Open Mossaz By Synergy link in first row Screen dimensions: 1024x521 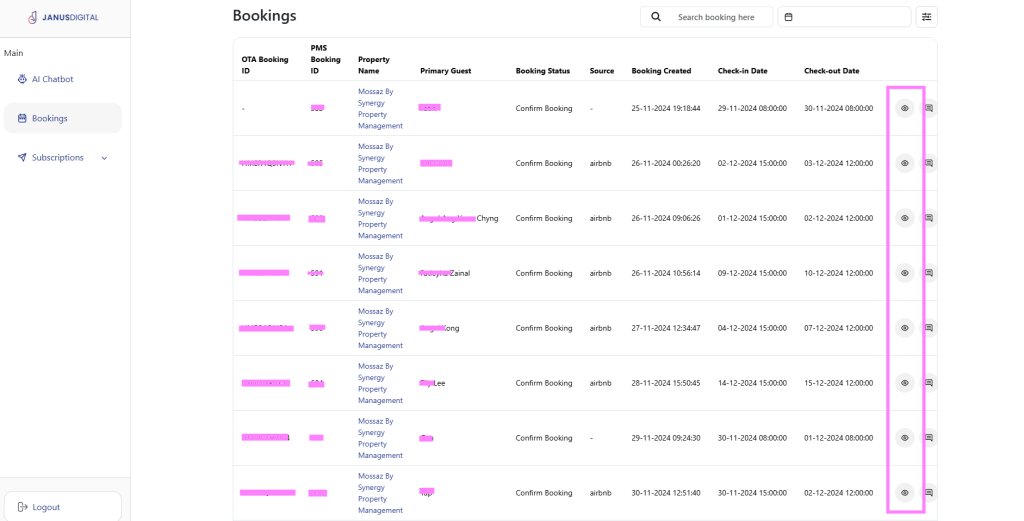[x=380, y=108]
